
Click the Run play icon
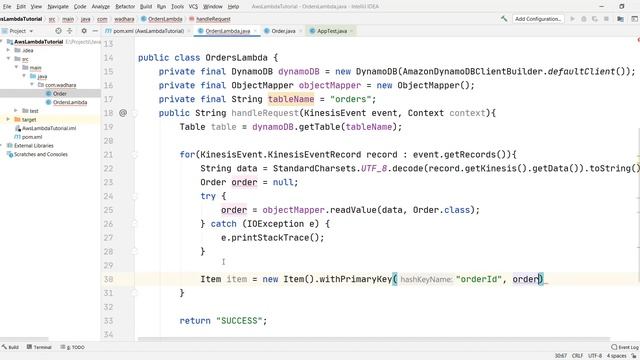click(x=572, y=19)
